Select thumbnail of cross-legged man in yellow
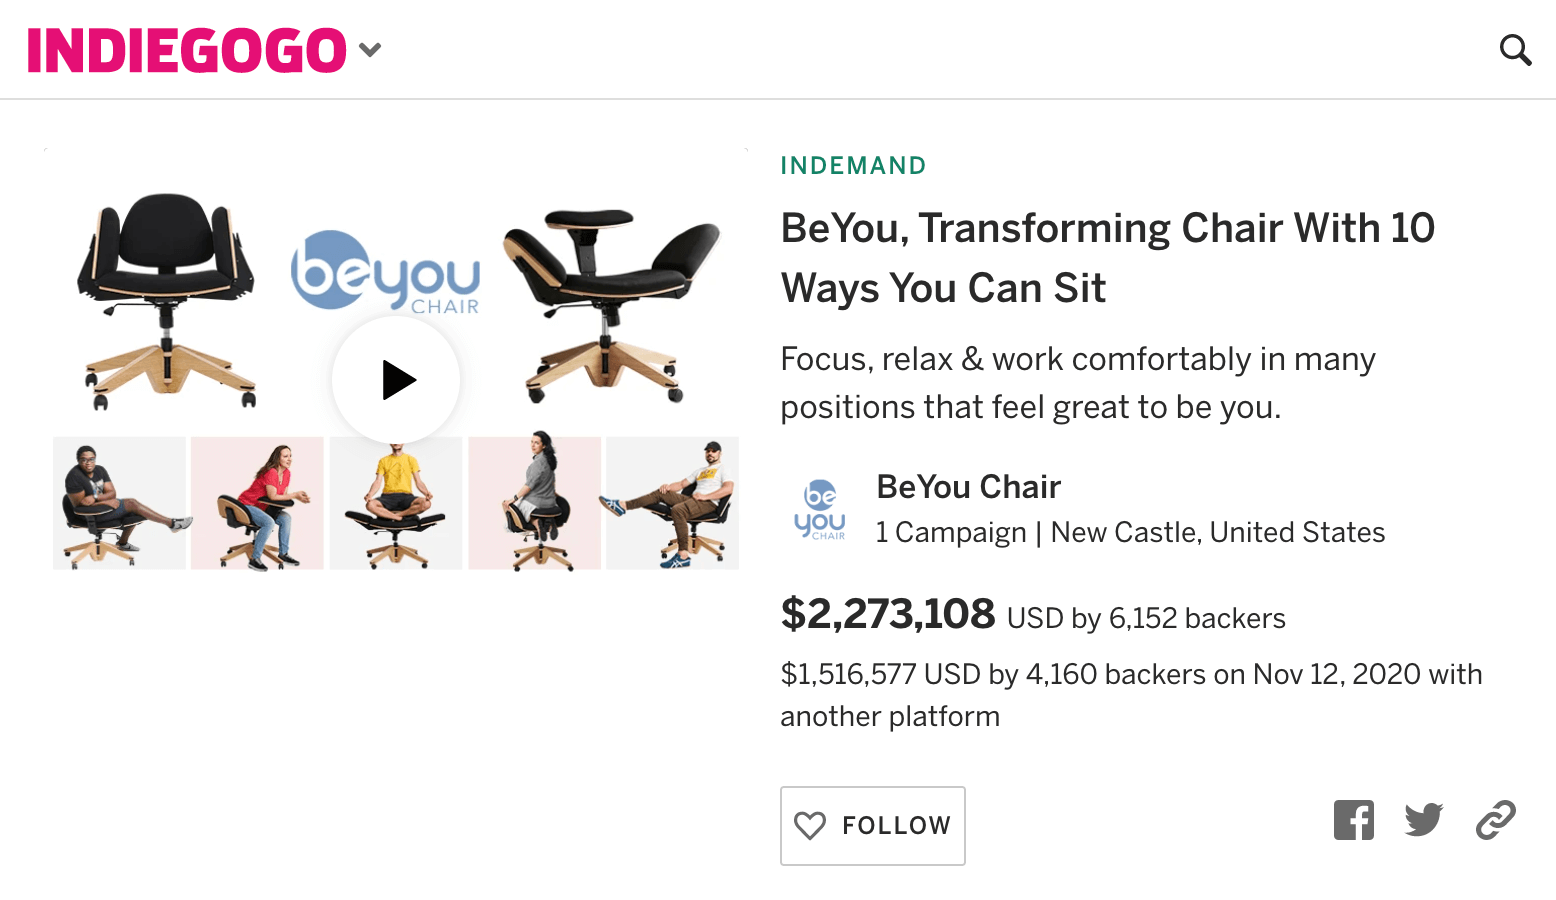 coord(396,510)
